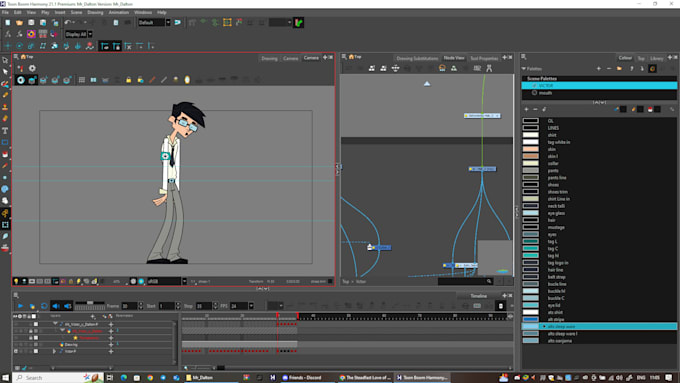Toggle lock icon on red Mr_Dalton layer row
680x383 pixels.
[30, 331]
